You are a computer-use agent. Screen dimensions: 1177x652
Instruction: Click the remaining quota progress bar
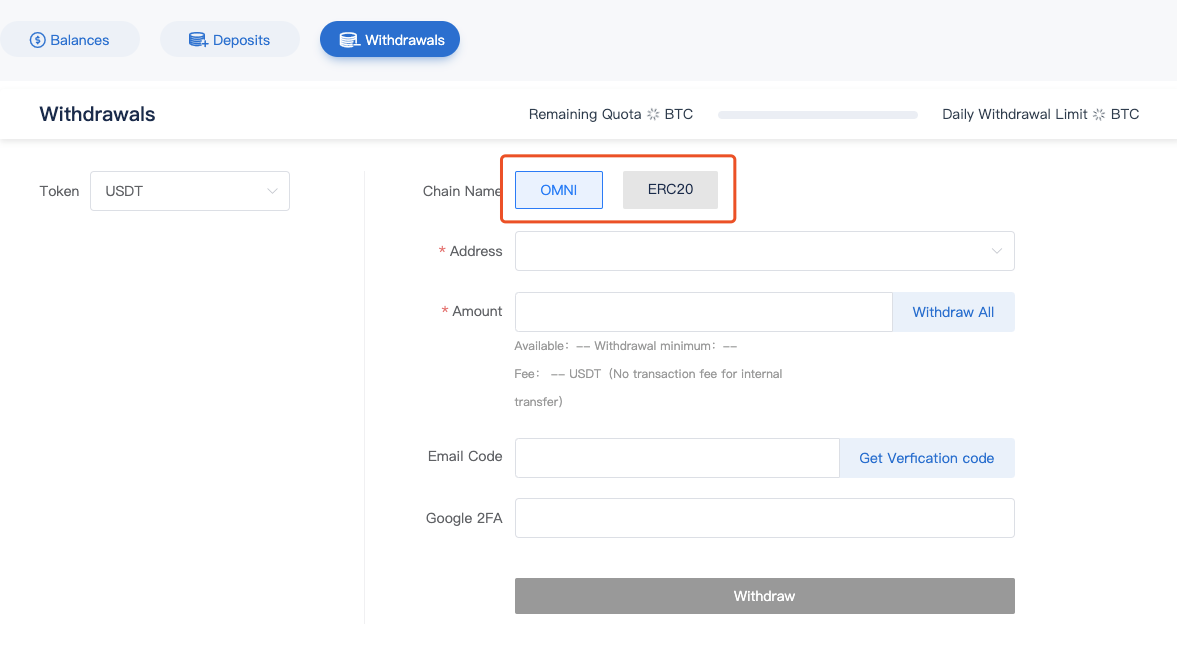click(817, 115)
